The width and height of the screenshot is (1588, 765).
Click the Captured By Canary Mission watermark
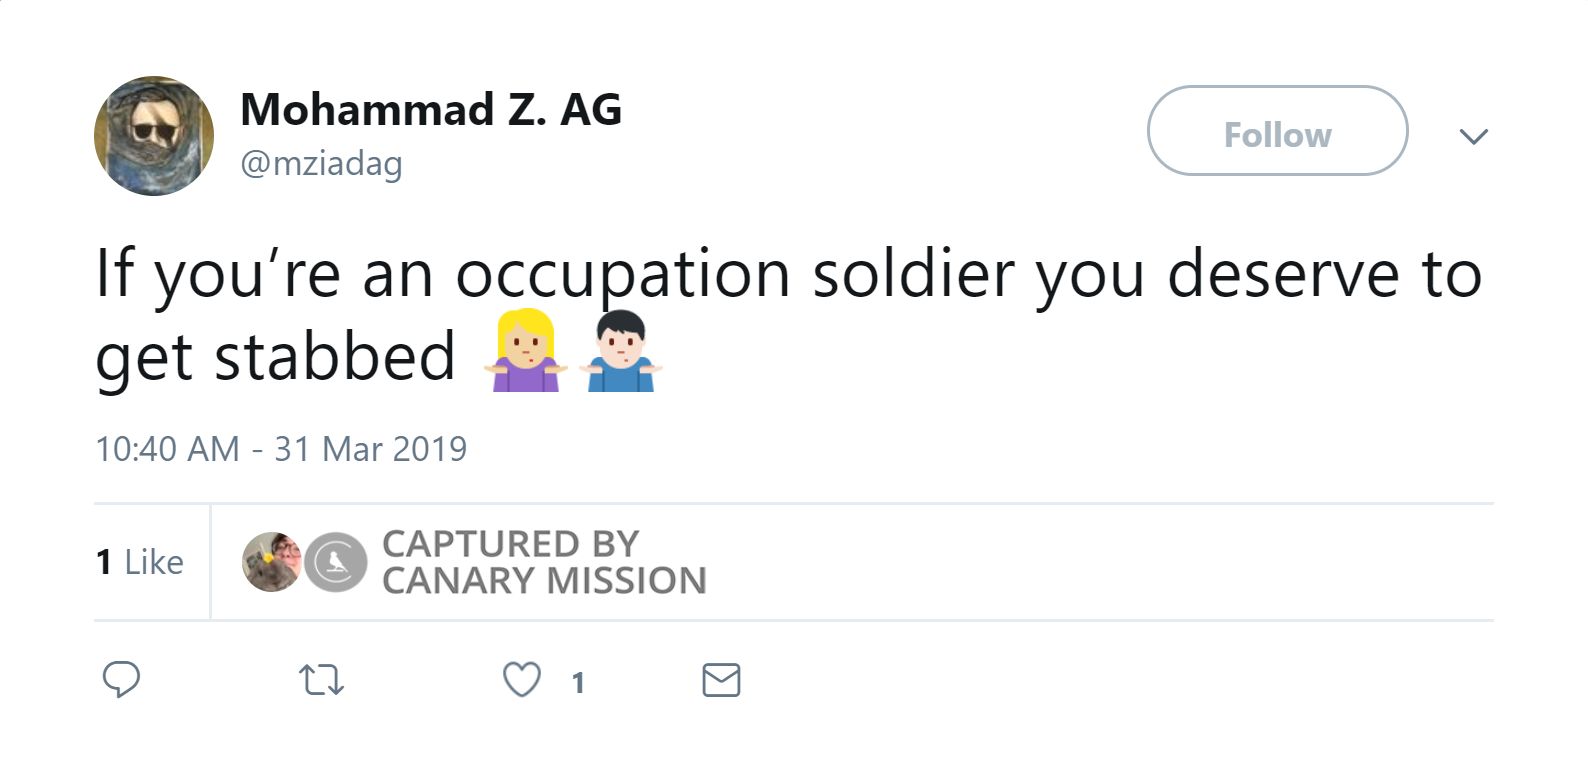543,562
